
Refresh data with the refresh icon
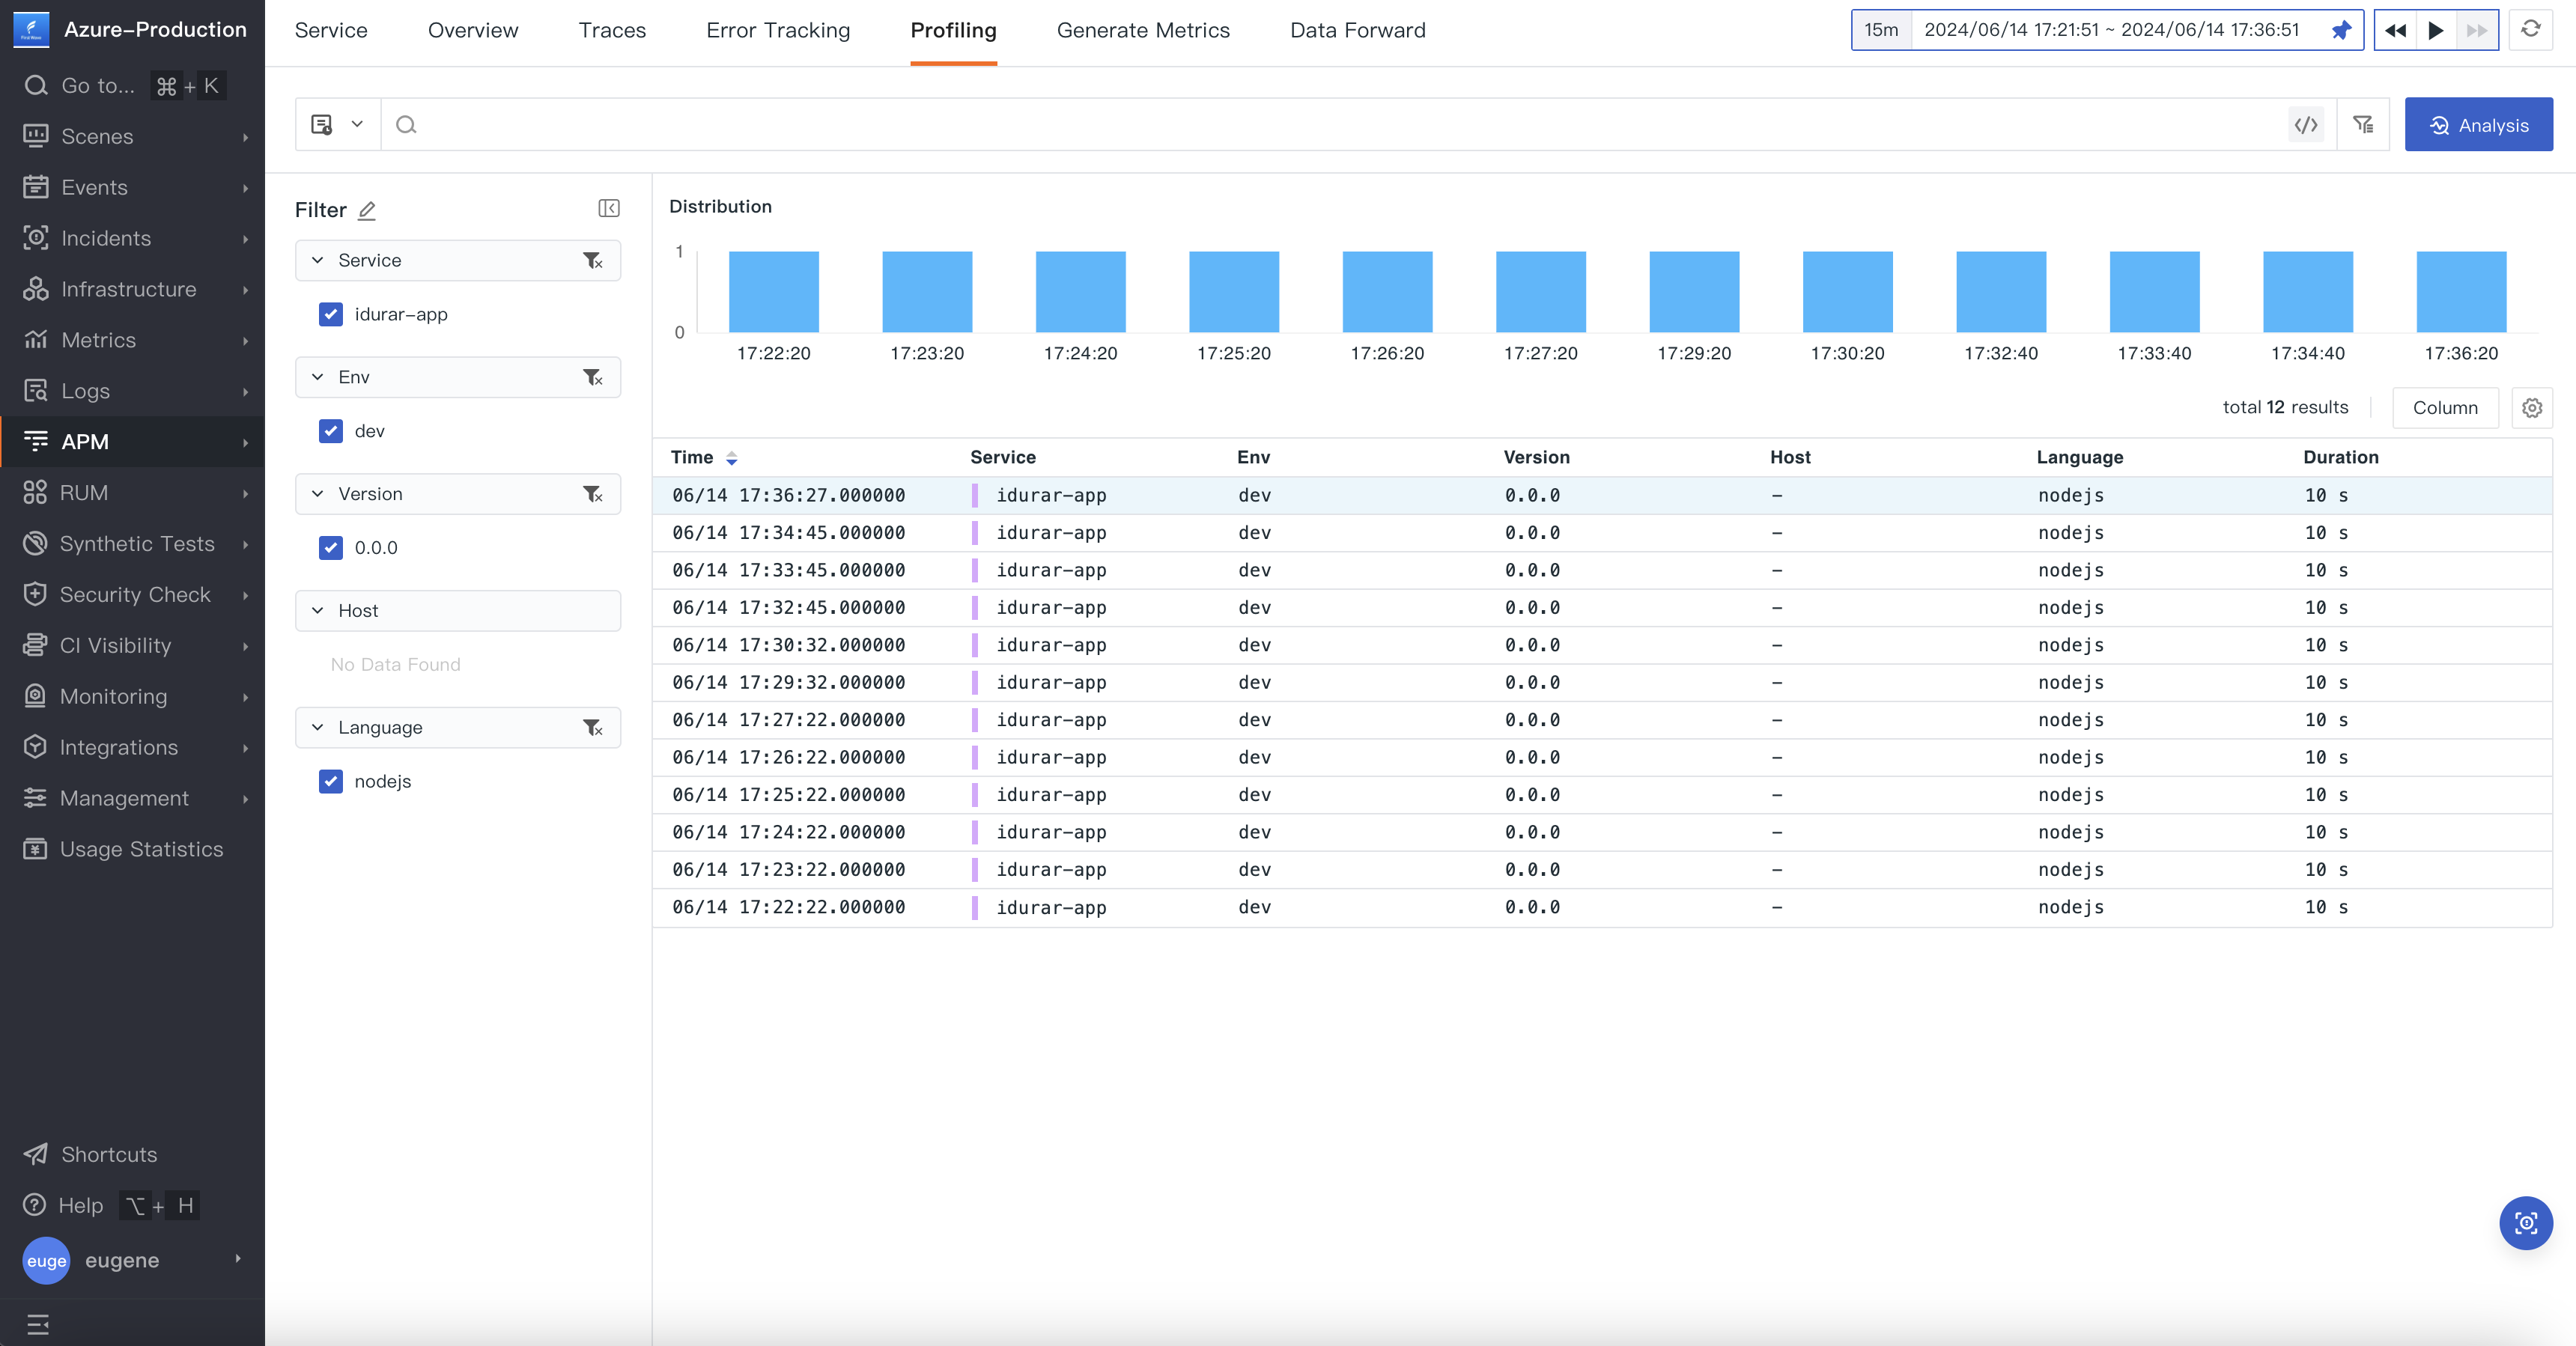tap(2531, 29)
